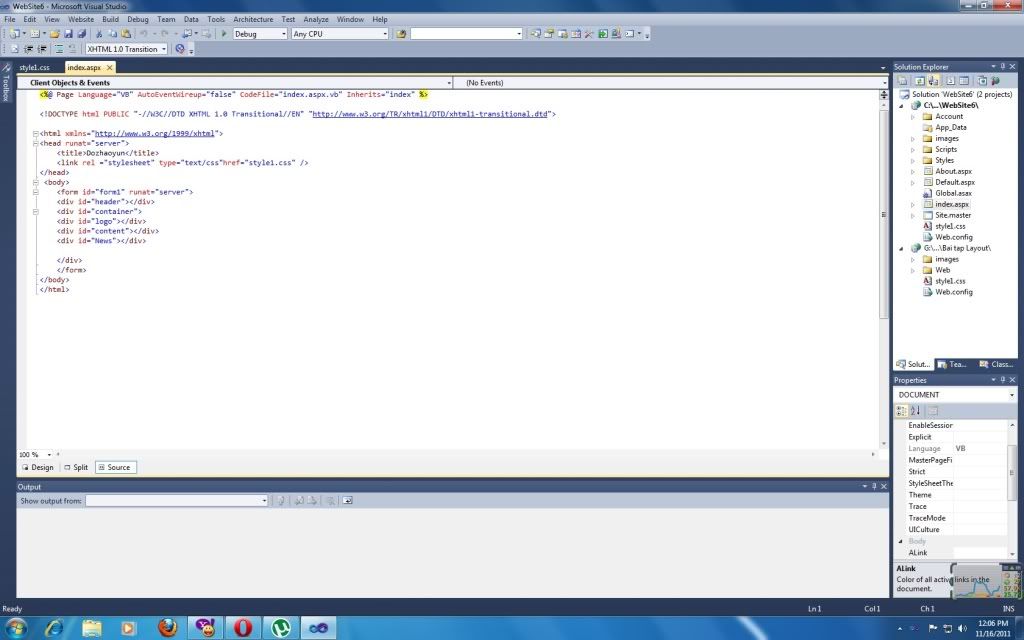Click the Copy icon in the toolbar
This screenshot has height=640, width=1024.
click(x=112, y=34)
